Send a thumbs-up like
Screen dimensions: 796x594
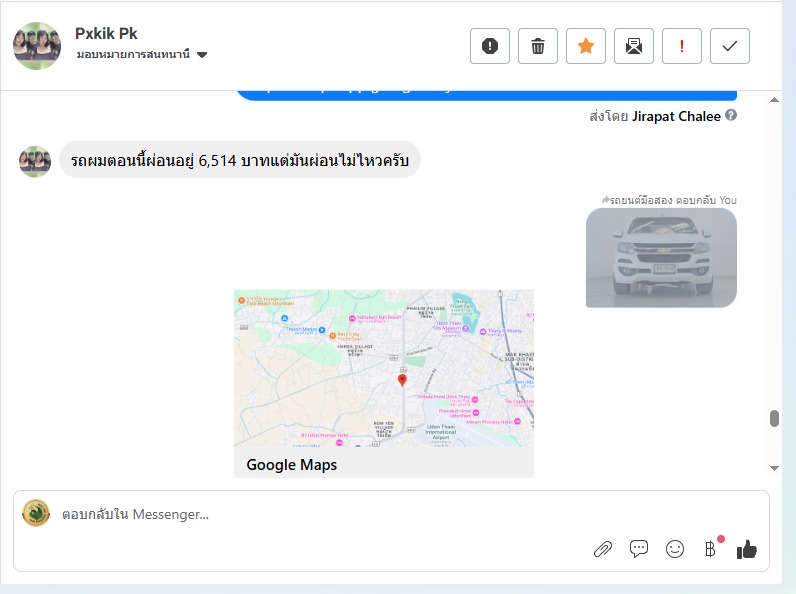(x=746, y=548)
